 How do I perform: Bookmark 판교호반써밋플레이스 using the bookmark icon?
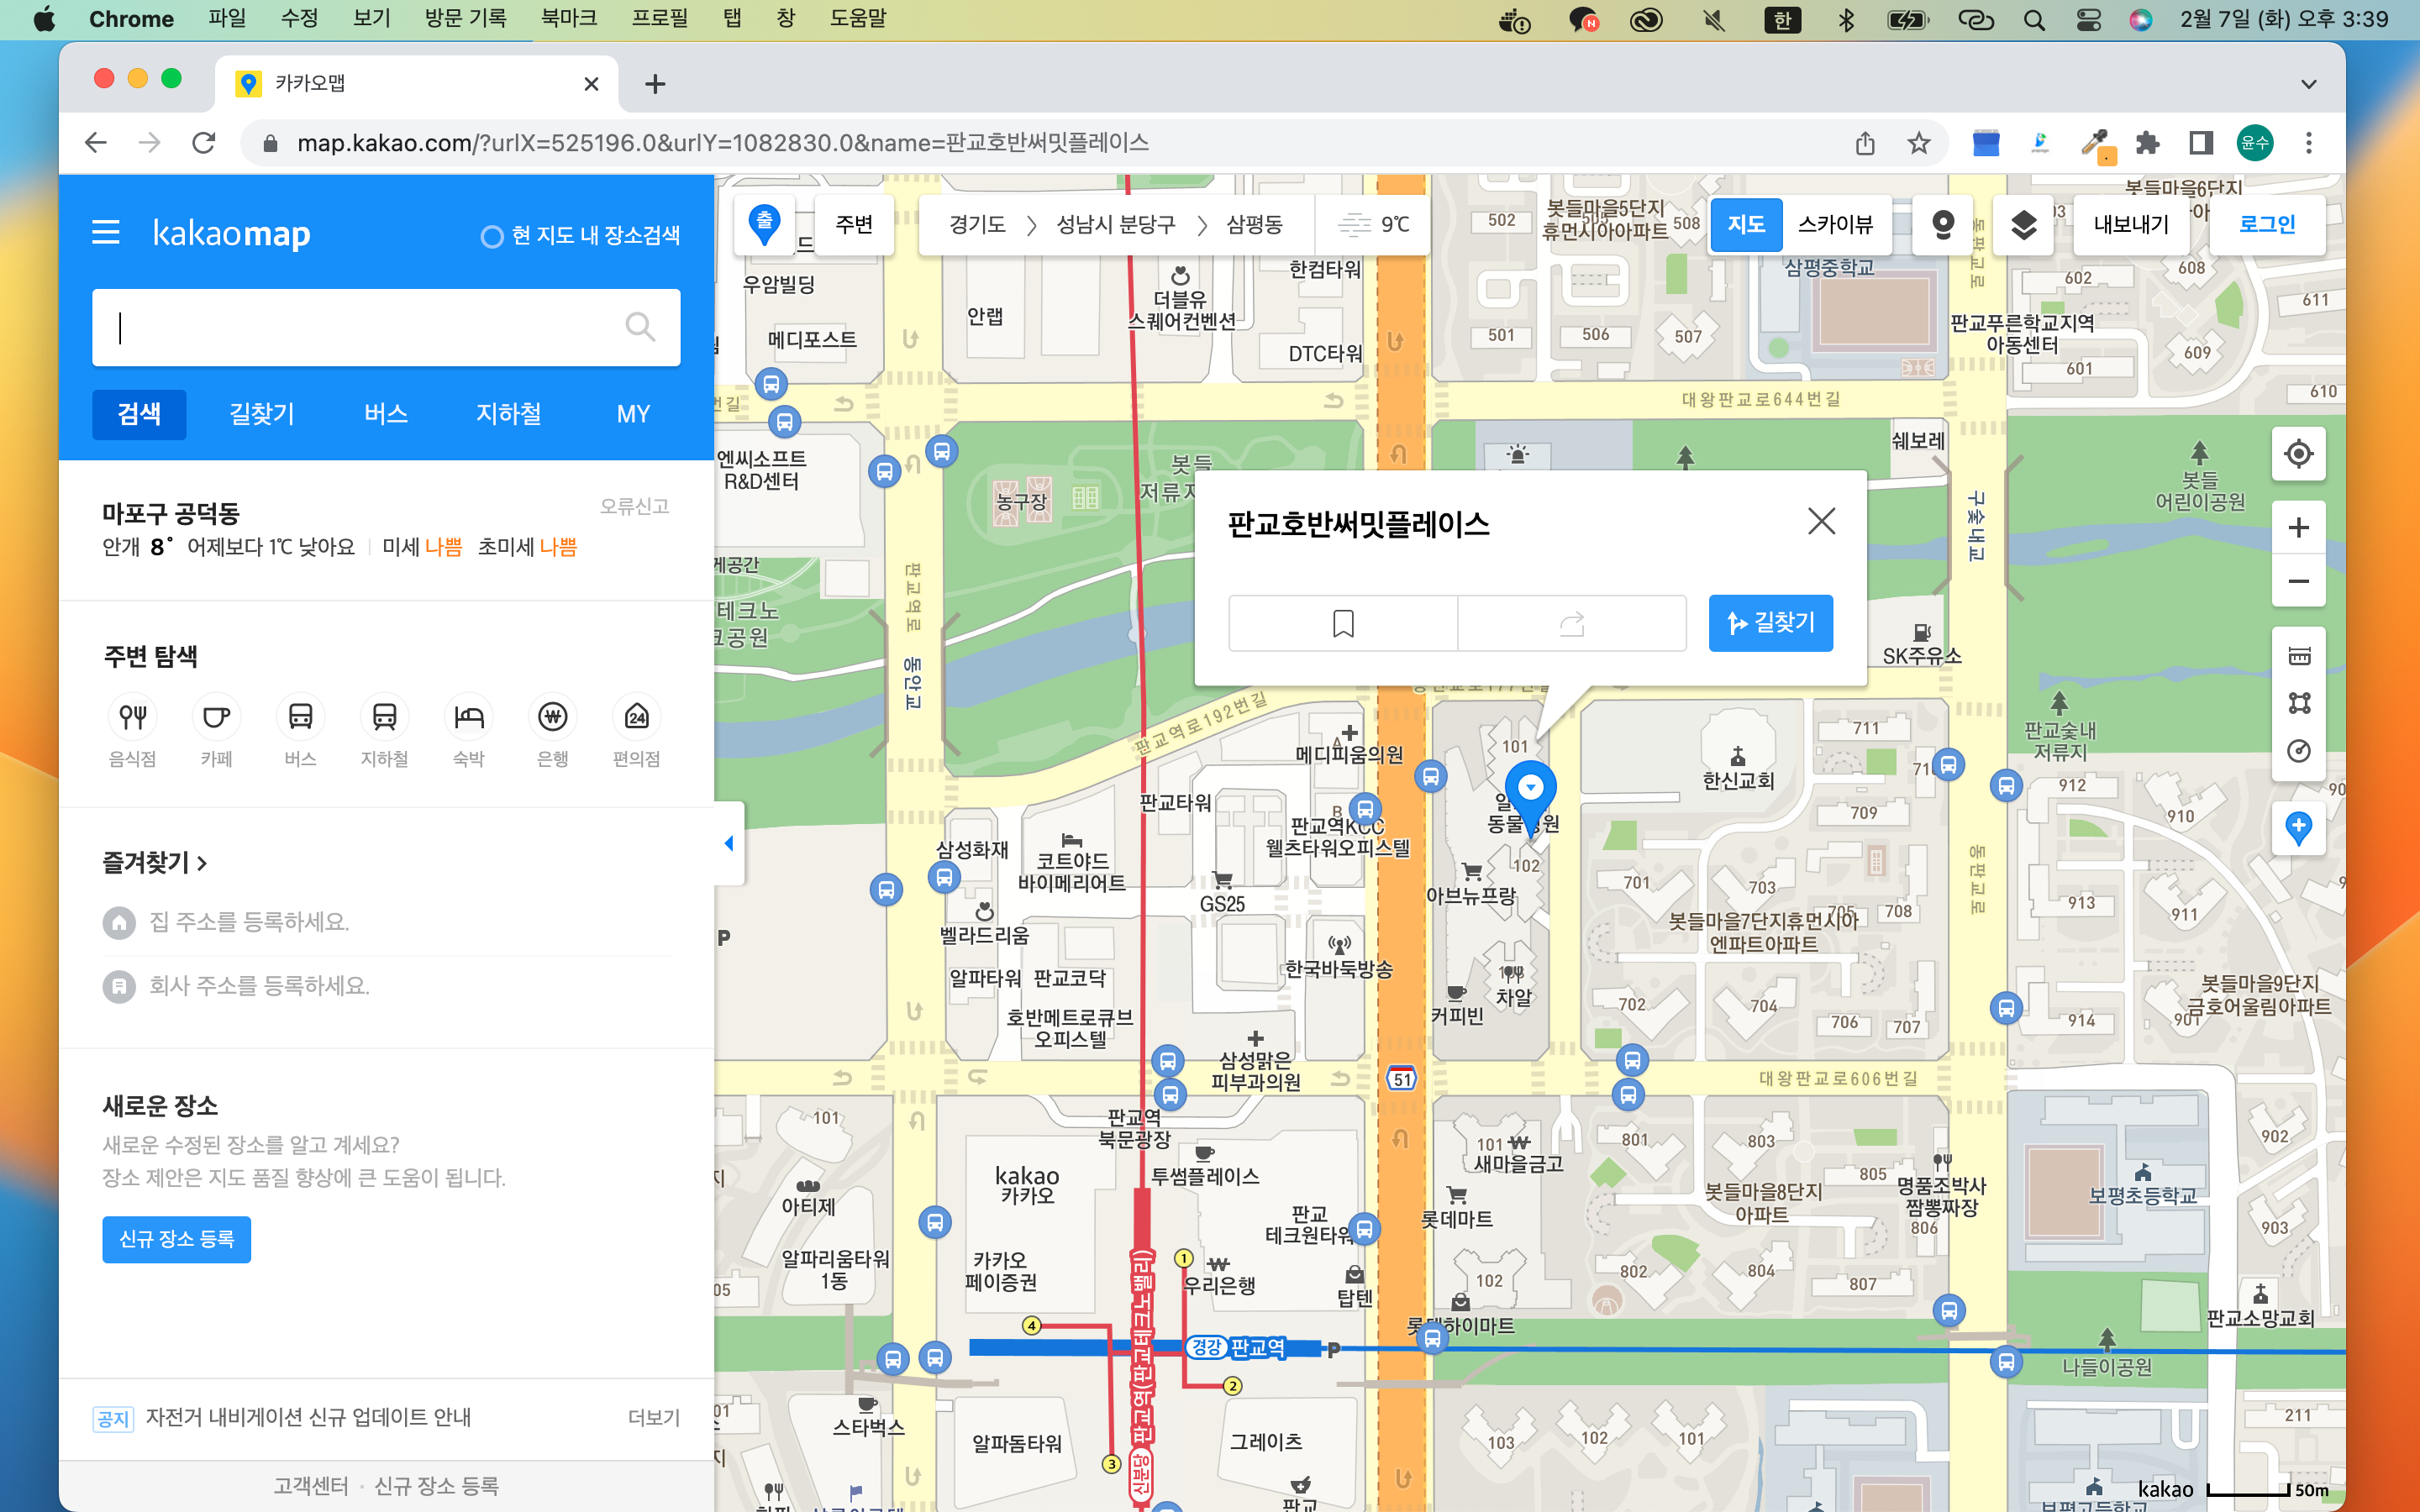1343,622
